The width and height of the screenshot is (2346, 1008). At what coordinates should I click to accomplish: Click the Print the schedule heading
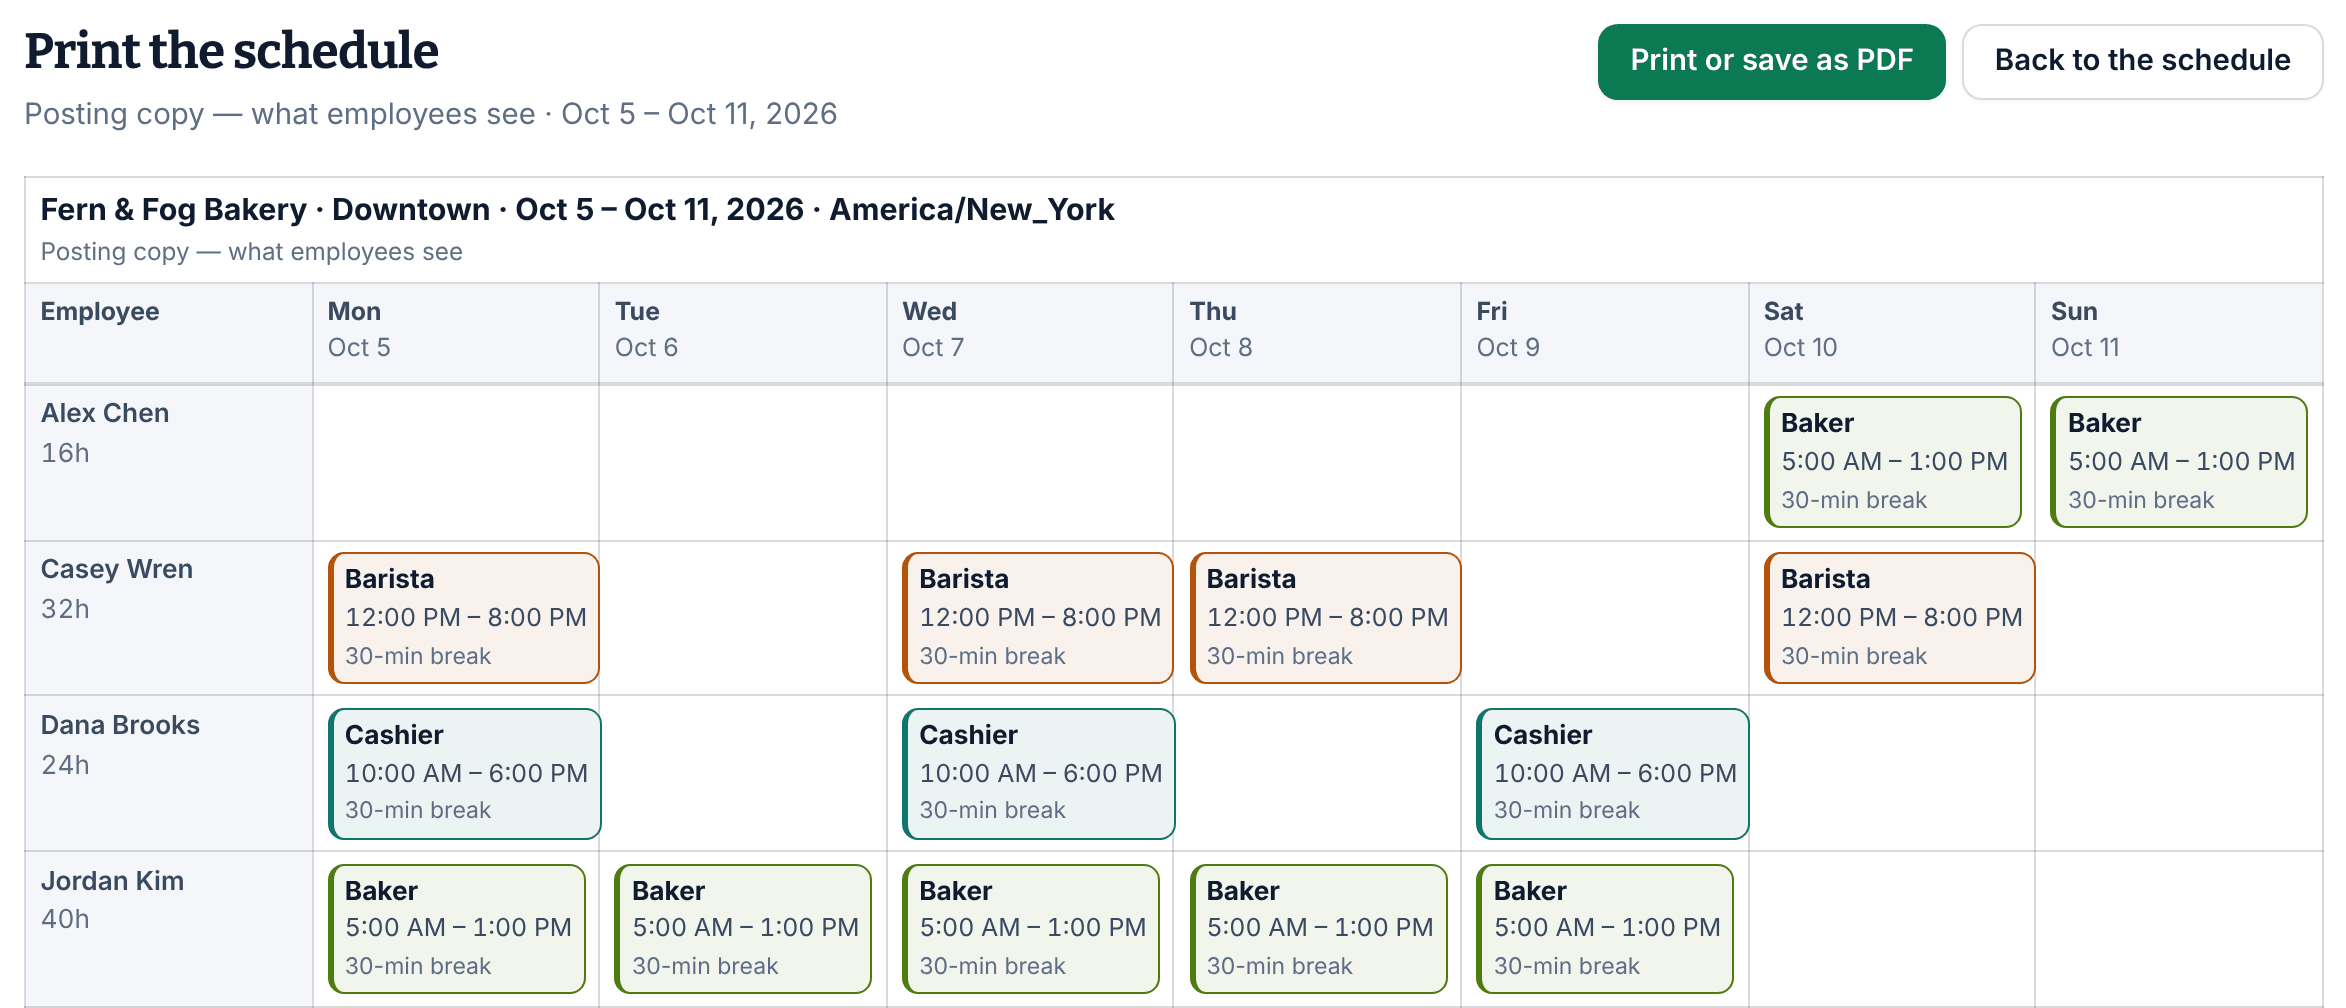click(232, 51)
